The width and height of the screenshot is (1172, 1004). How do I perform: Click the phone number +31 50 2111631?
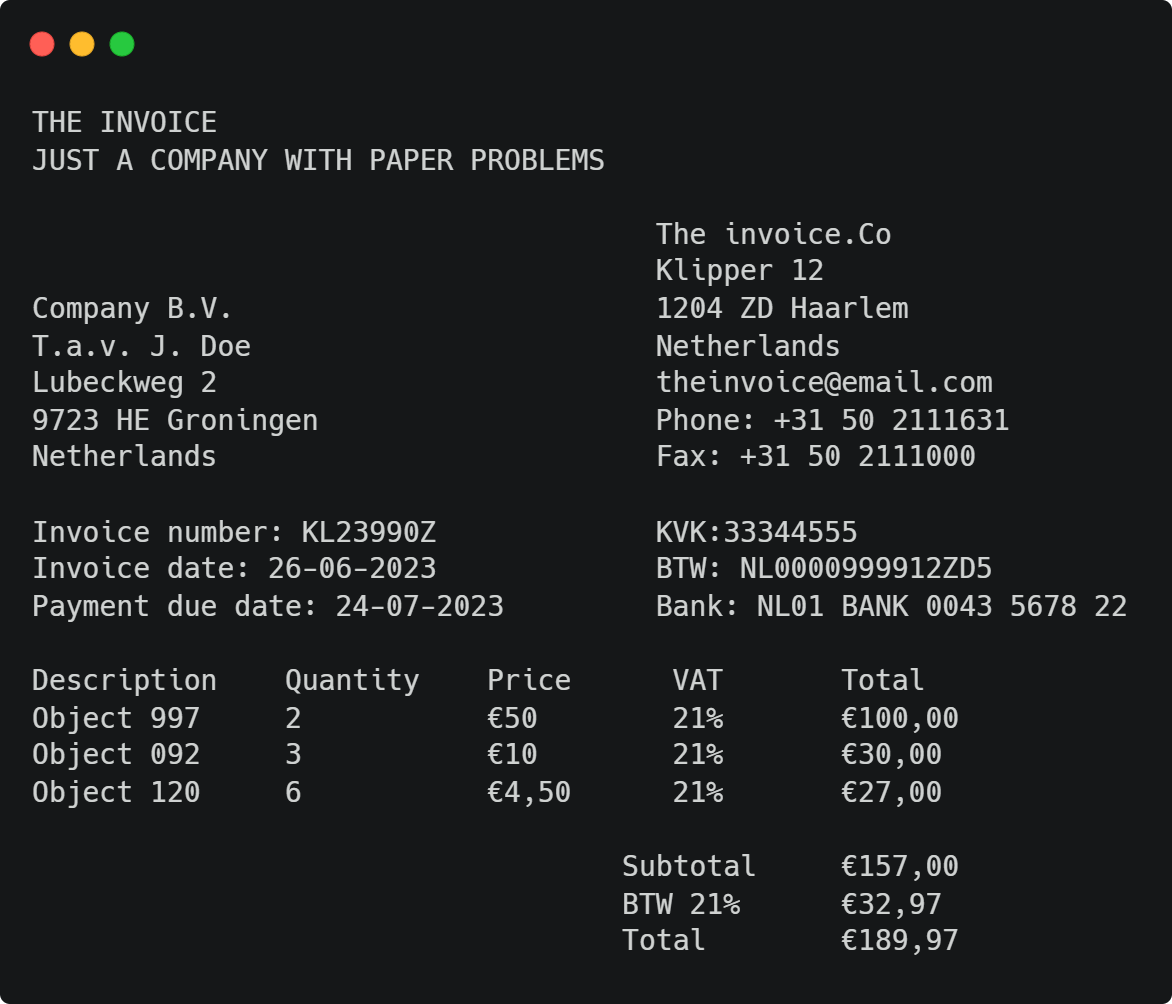(891, 420)
